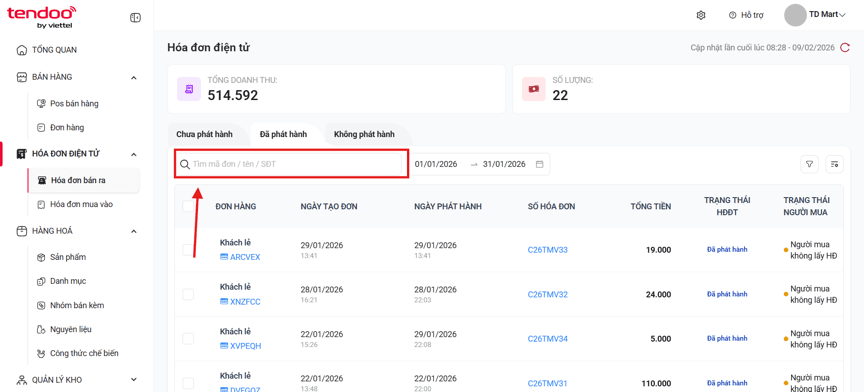Tick the select-all checkbox in the table header
This screenshot has height=392, width=864.
coord(188,206)
